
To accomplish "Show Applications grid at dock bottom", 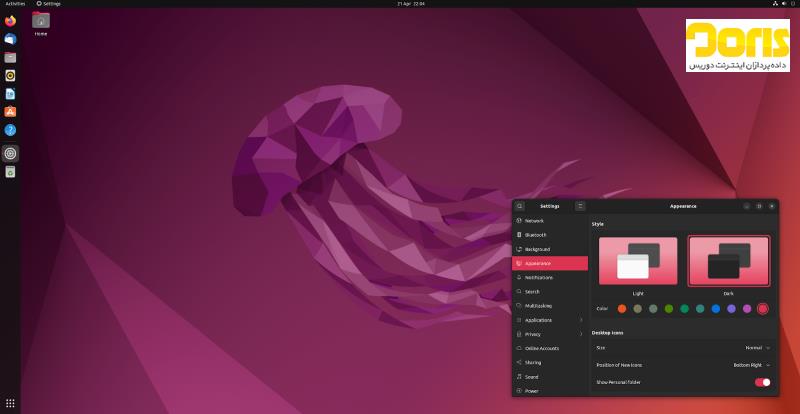I will [x=10, y=403].
